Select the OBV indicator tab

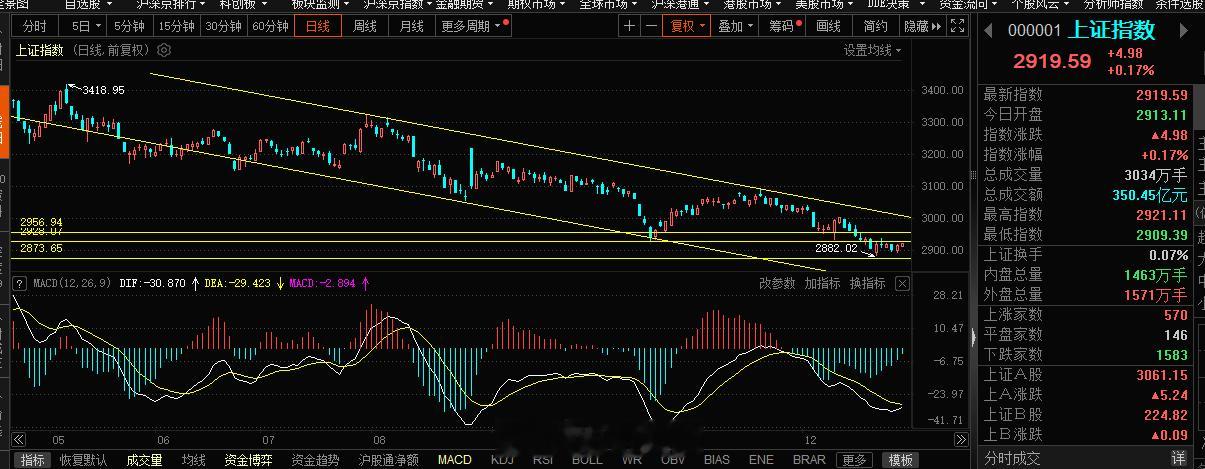pos(673,460)
